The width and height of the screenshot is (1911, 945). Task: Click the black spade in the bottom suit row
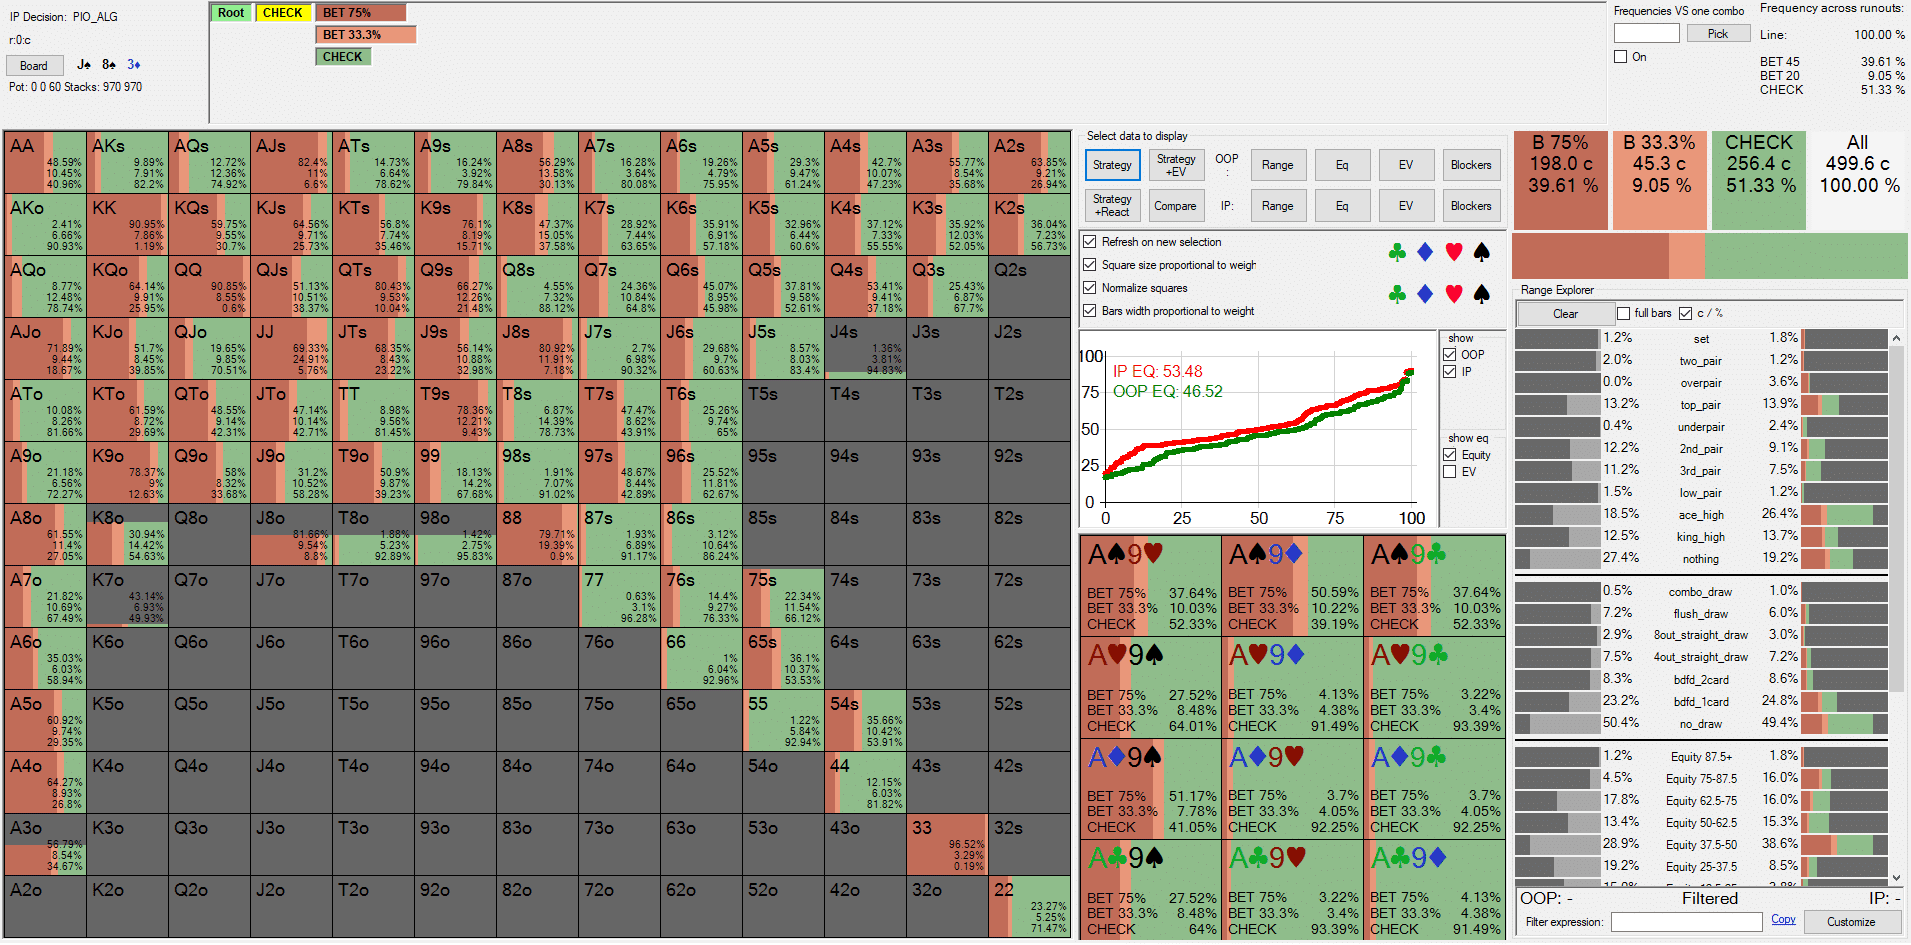tap(1482, 294)
